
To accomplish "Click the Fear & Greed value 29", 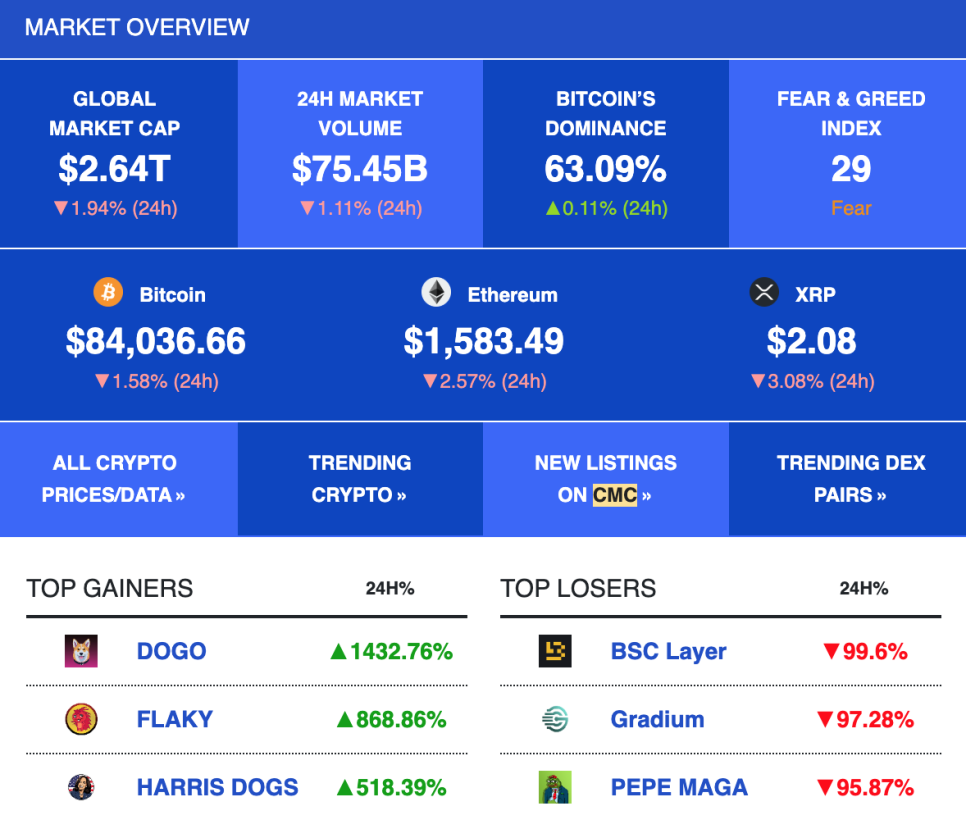I will pos(851,169).
